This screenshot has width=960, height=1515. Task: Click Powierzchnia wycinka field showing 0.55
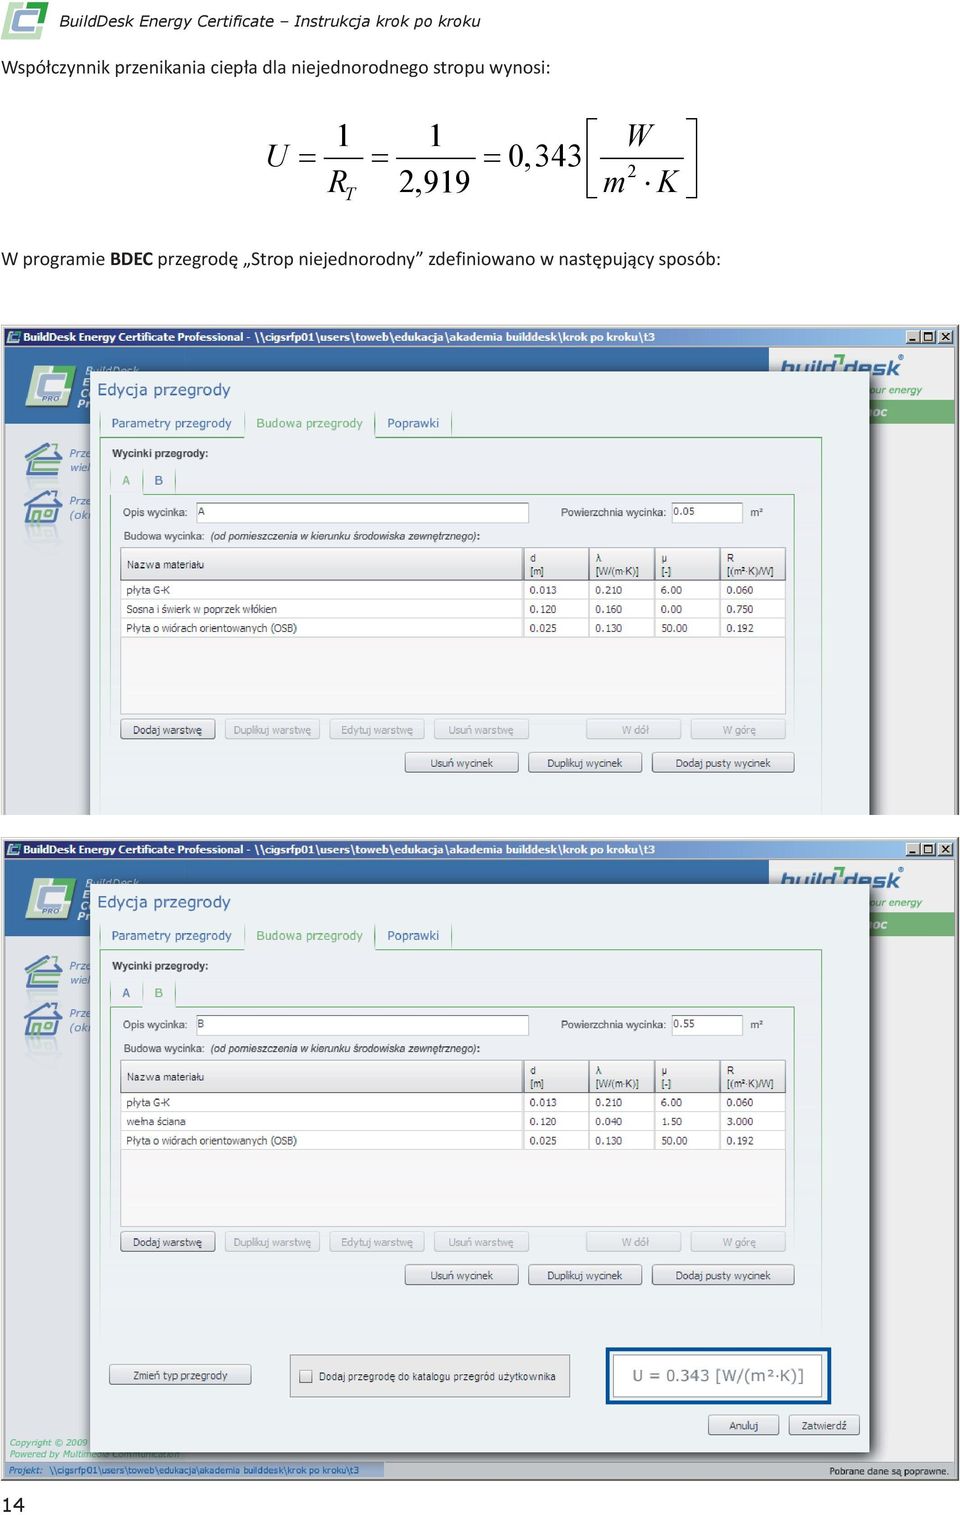pos(708,1024)
